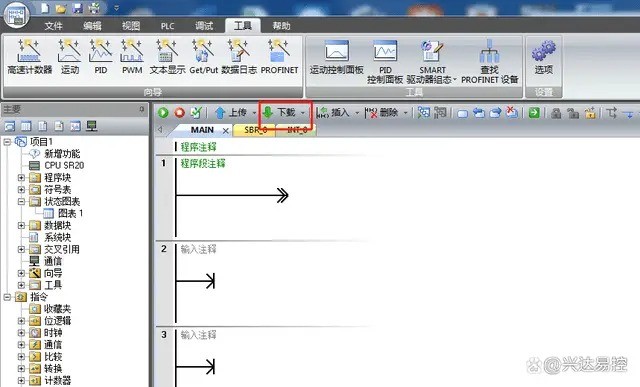The image size is (640, 387).
Task: Switch to the PLC ribbon tab
Action: (167, 26)
